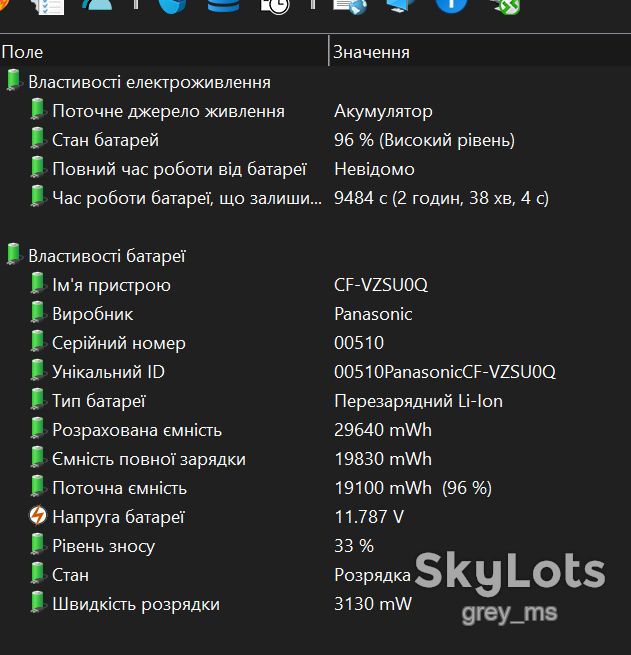Click the blue pie chart toolbar icon

172,6
